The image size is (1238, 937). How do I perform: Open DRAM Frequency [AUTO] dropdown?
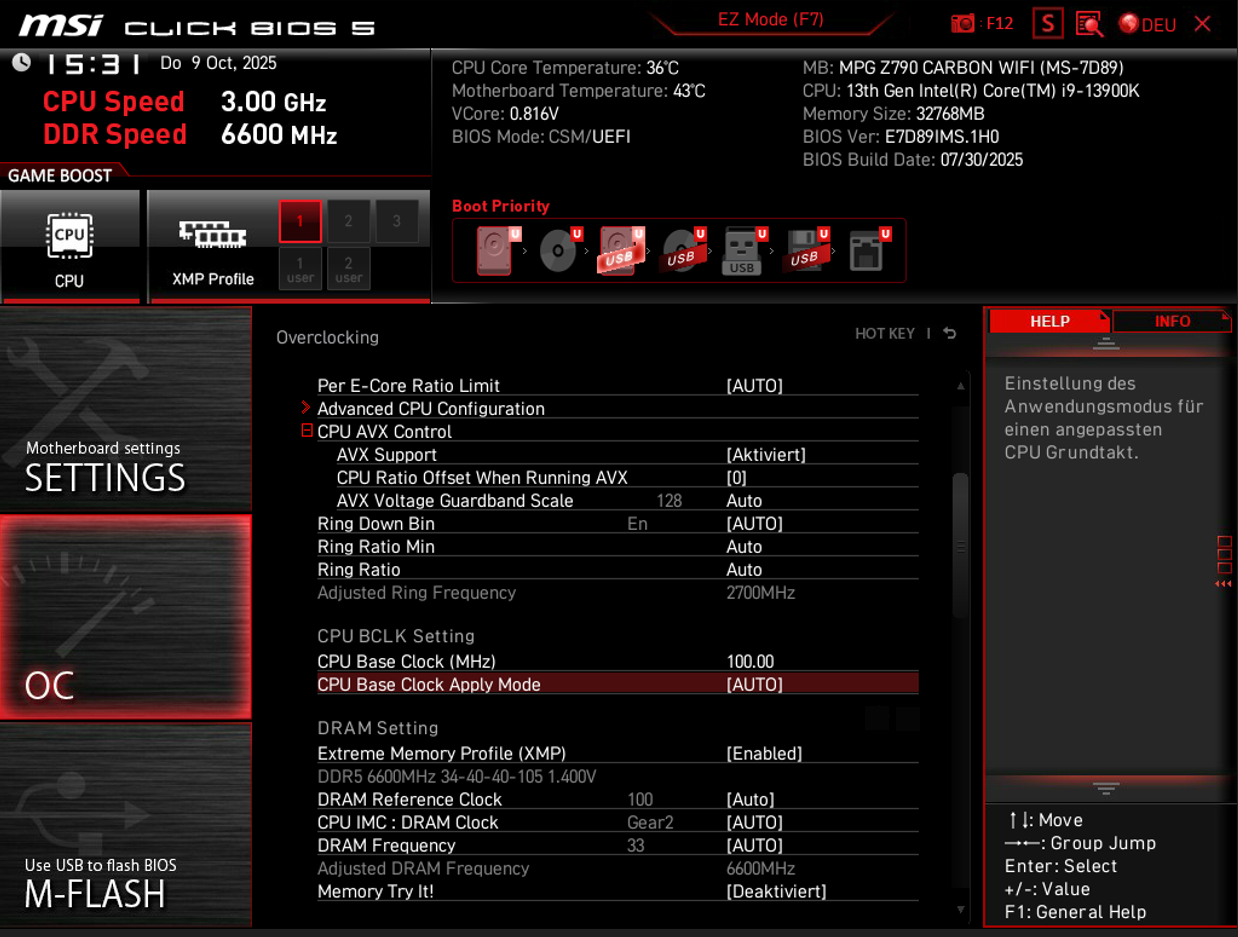click(x=754, y=846)
